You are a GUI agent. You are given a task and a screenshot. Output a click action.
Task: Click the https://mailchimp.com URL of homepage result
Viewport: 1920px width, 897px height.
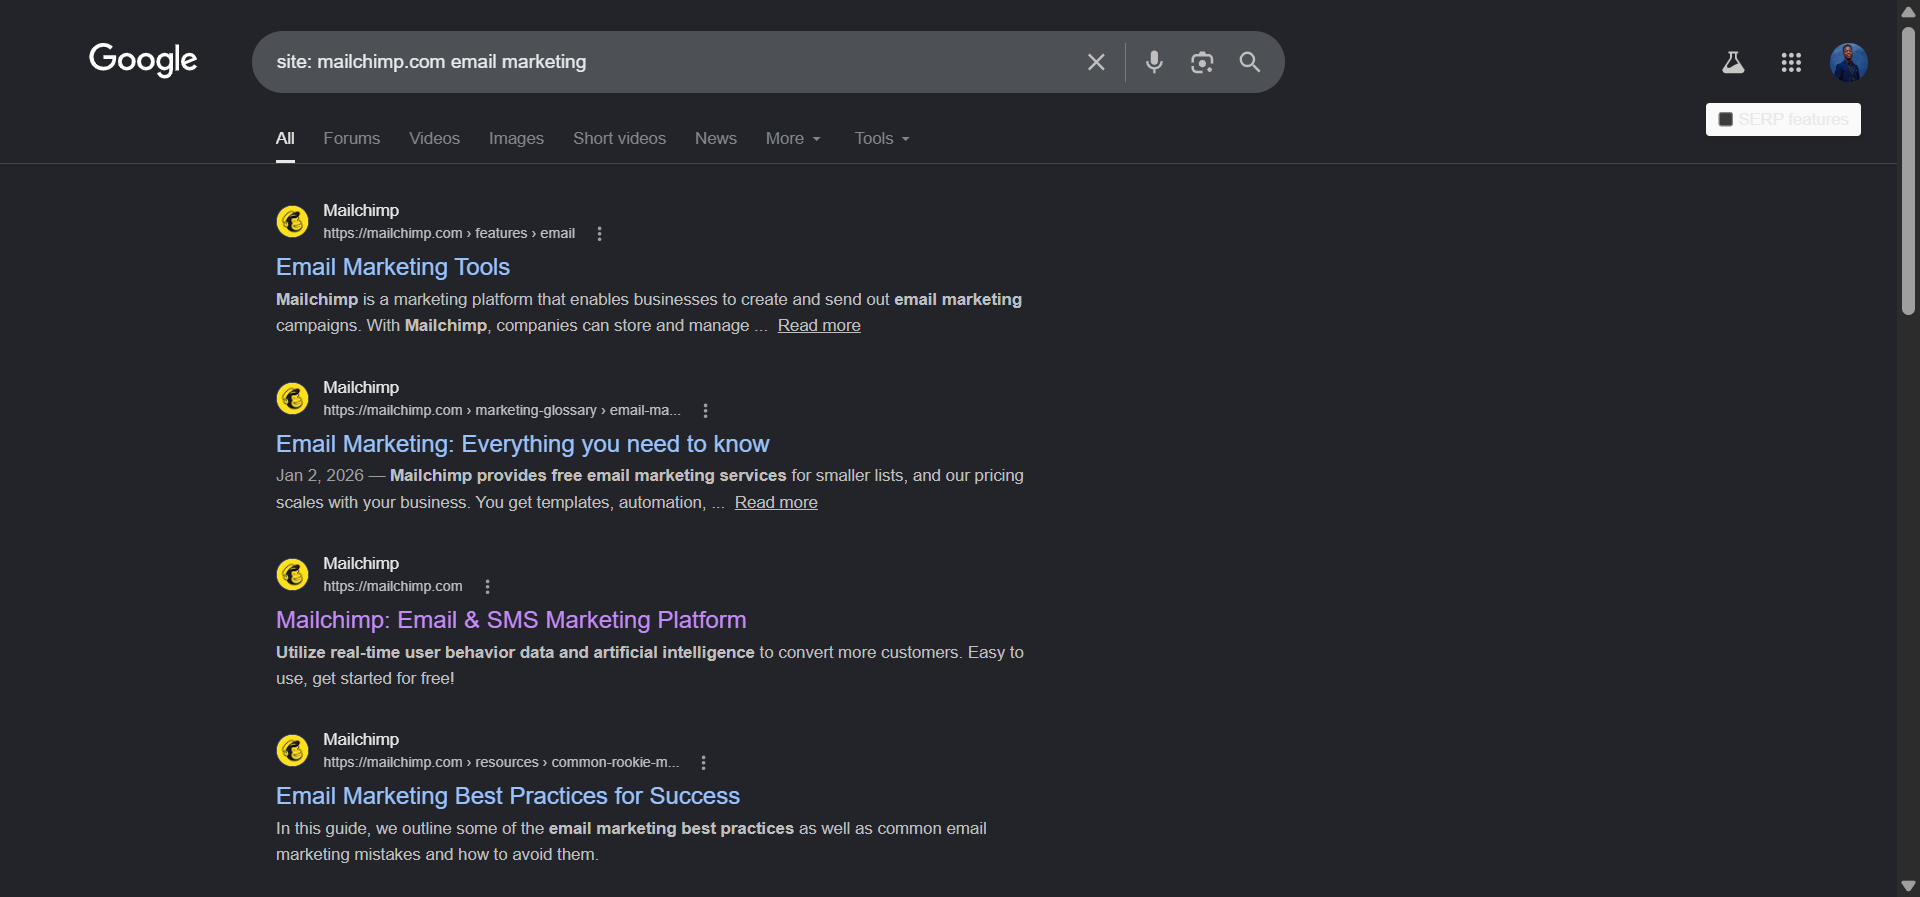coord(393,587)
